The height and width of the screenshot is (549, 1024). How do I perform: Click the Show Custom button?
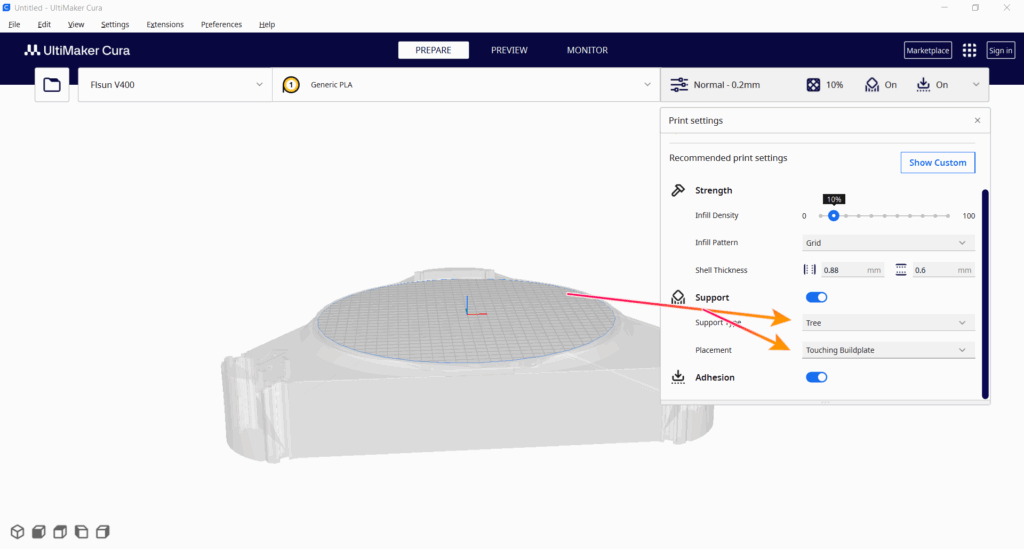click(x=938, y=163)
